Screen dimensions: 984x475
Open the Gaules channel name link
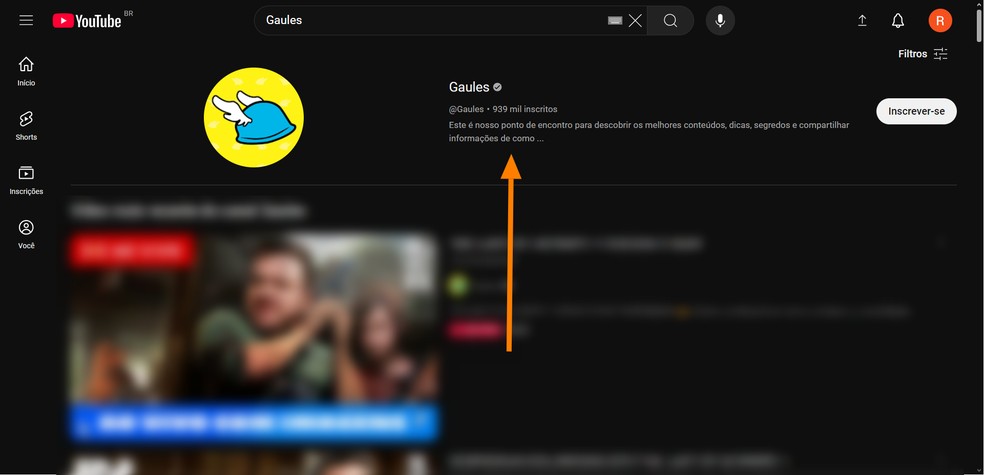tap(469, 87)
